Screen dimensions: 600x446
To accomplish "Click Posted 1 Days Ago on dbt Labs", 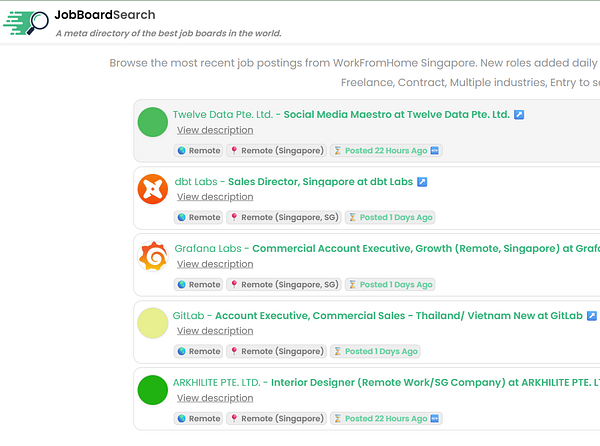I will tap(390, 217).
